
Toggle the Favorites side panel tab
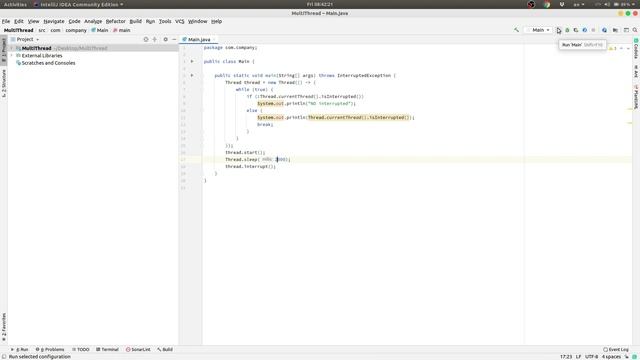click(4, 327)
